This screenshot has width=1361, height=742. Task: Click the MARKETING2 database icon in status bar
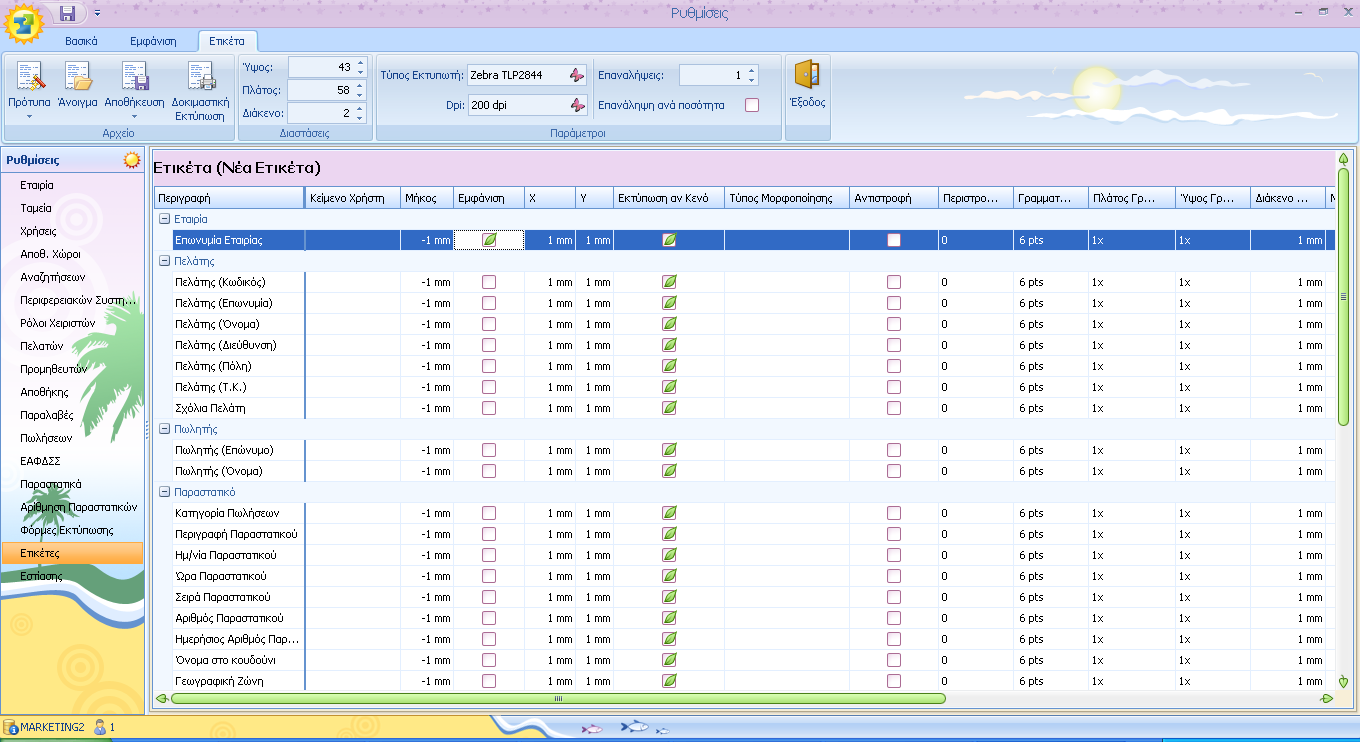(x=10, y=727)
